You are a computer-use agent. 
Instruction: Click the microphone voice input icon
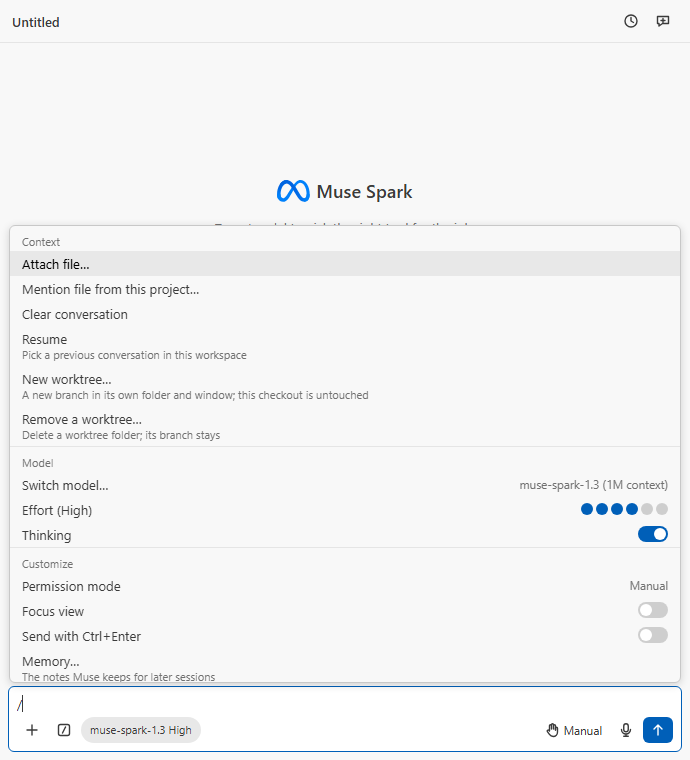[x=626, y=730]
